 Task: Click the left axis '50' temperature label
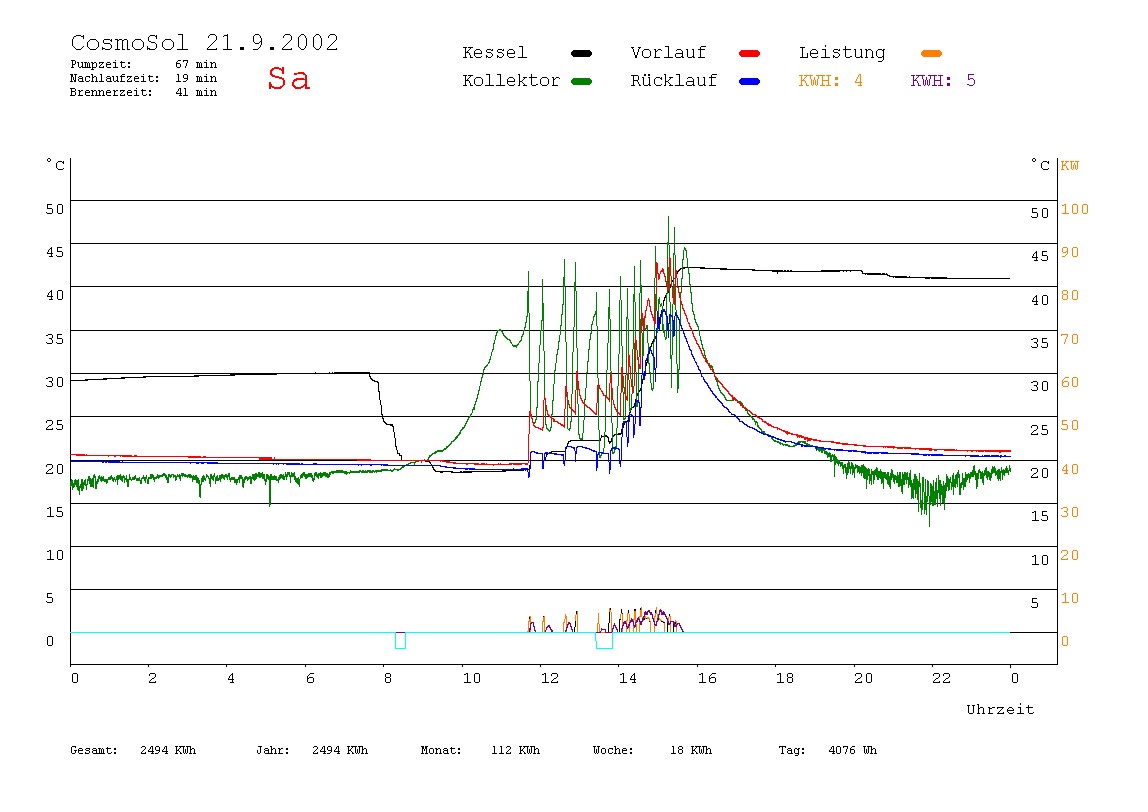(55, 209)
